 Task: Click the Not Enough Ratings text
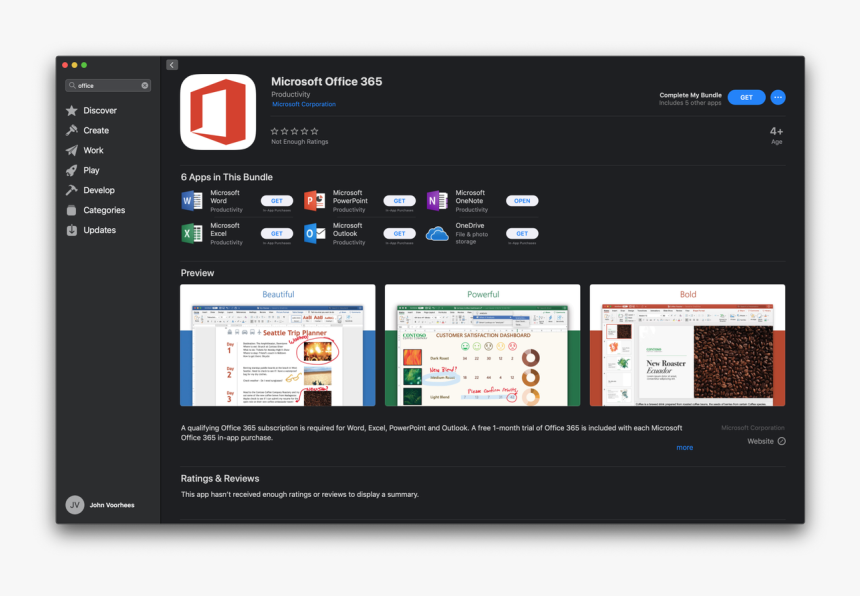tap(299, 142)
